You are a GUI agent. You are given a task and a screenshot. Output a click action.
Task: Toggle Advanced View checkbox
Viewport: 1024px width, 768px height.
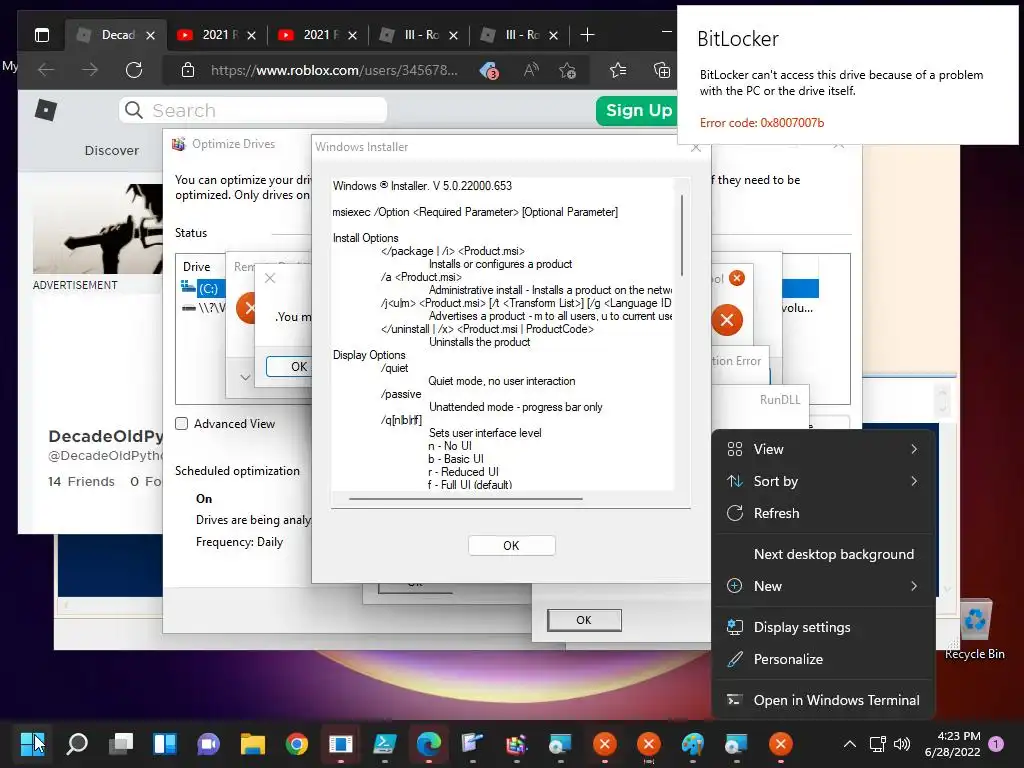point(182,423)
